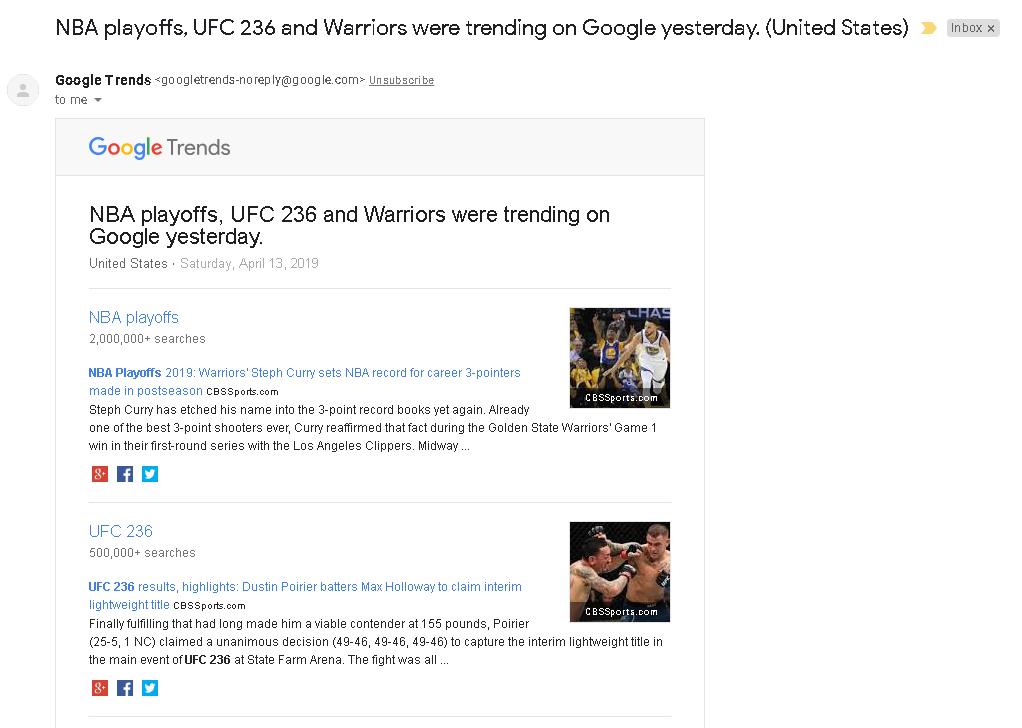This screenshot has width=1022, height=728.
Task: Remove the Inbox label with its x
Action: 991,29
